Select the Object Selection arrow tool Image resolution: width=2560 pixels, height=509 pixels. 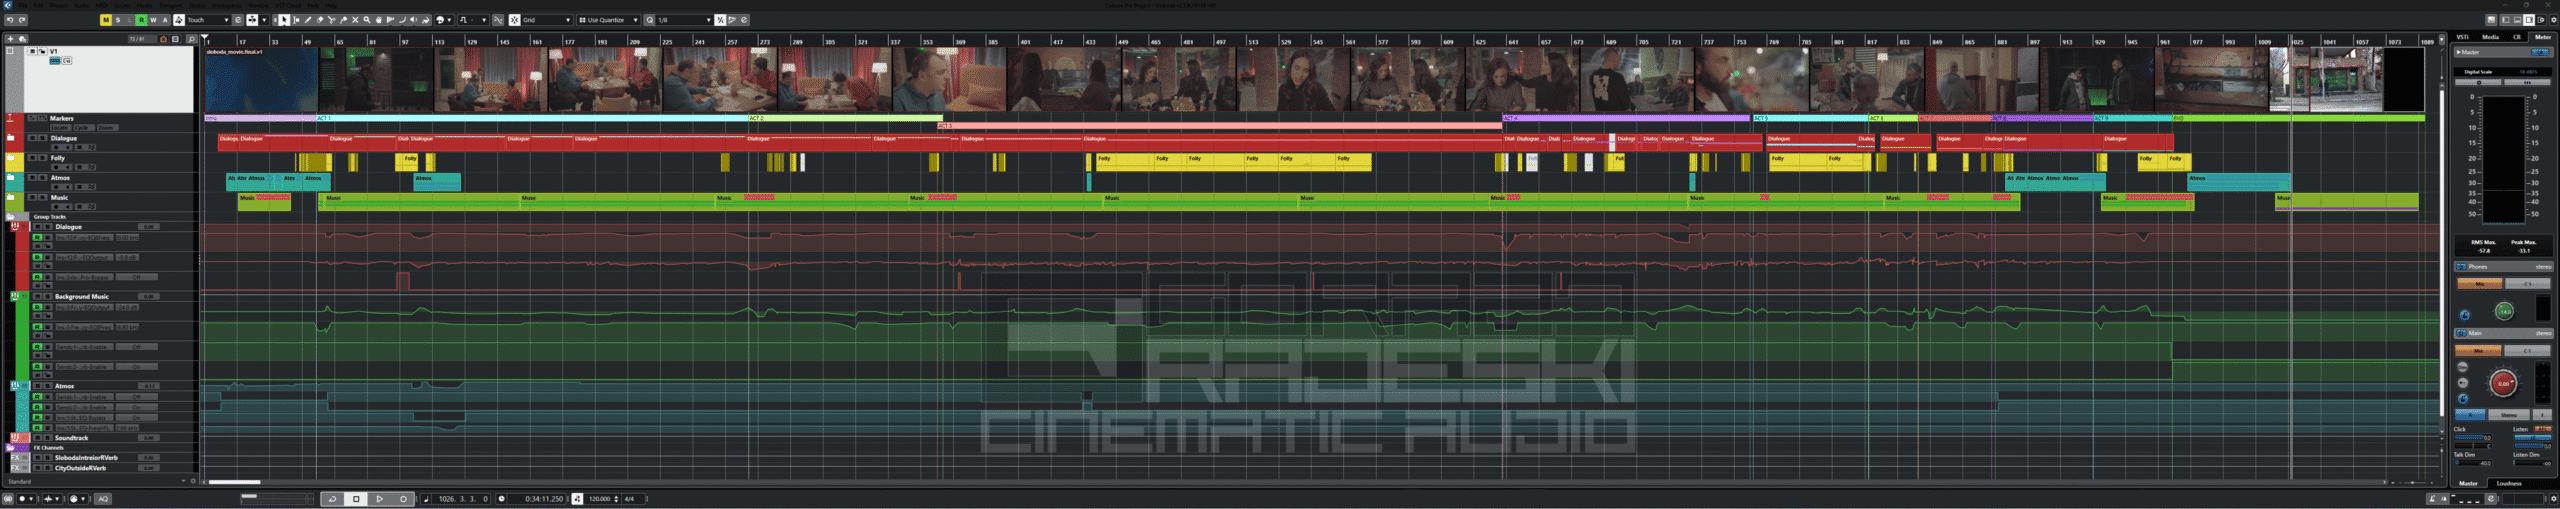284,20
